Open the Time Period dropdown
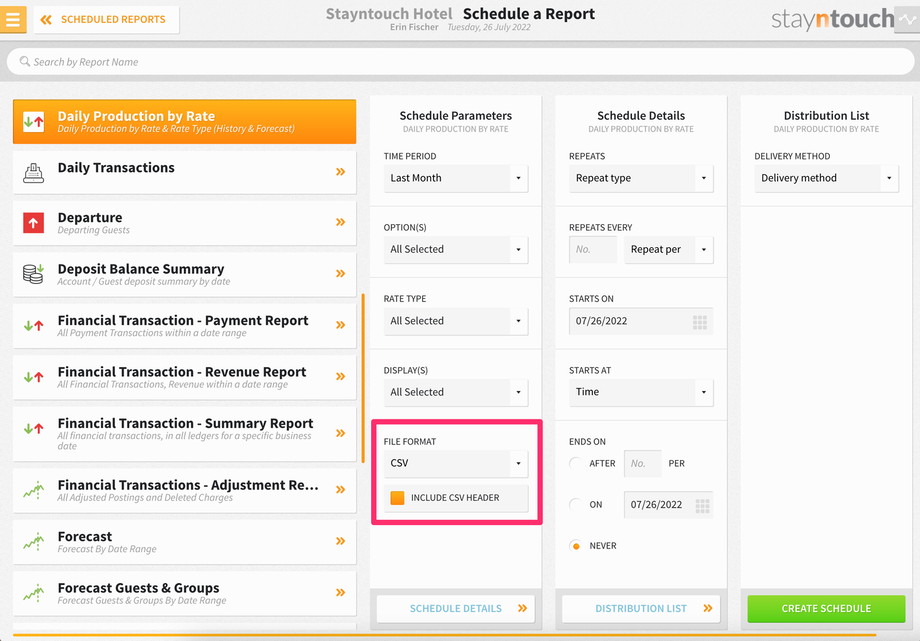The height and width of the screenshot is (641, 920). pyautogui.click(x=456, y=178)
